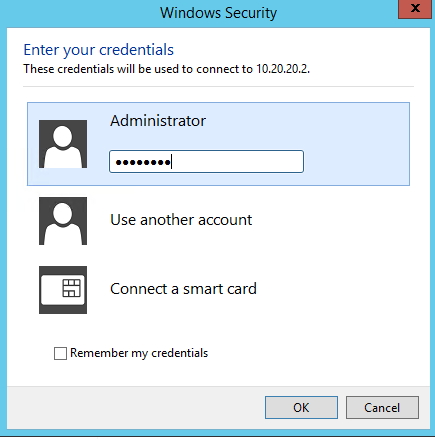
Task: Click the masked password dots
Action: (x=143, y=163)
